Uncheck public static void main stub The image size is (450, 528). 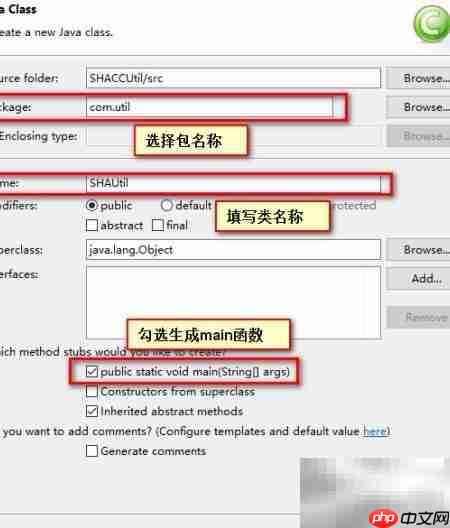click(92, 371)
